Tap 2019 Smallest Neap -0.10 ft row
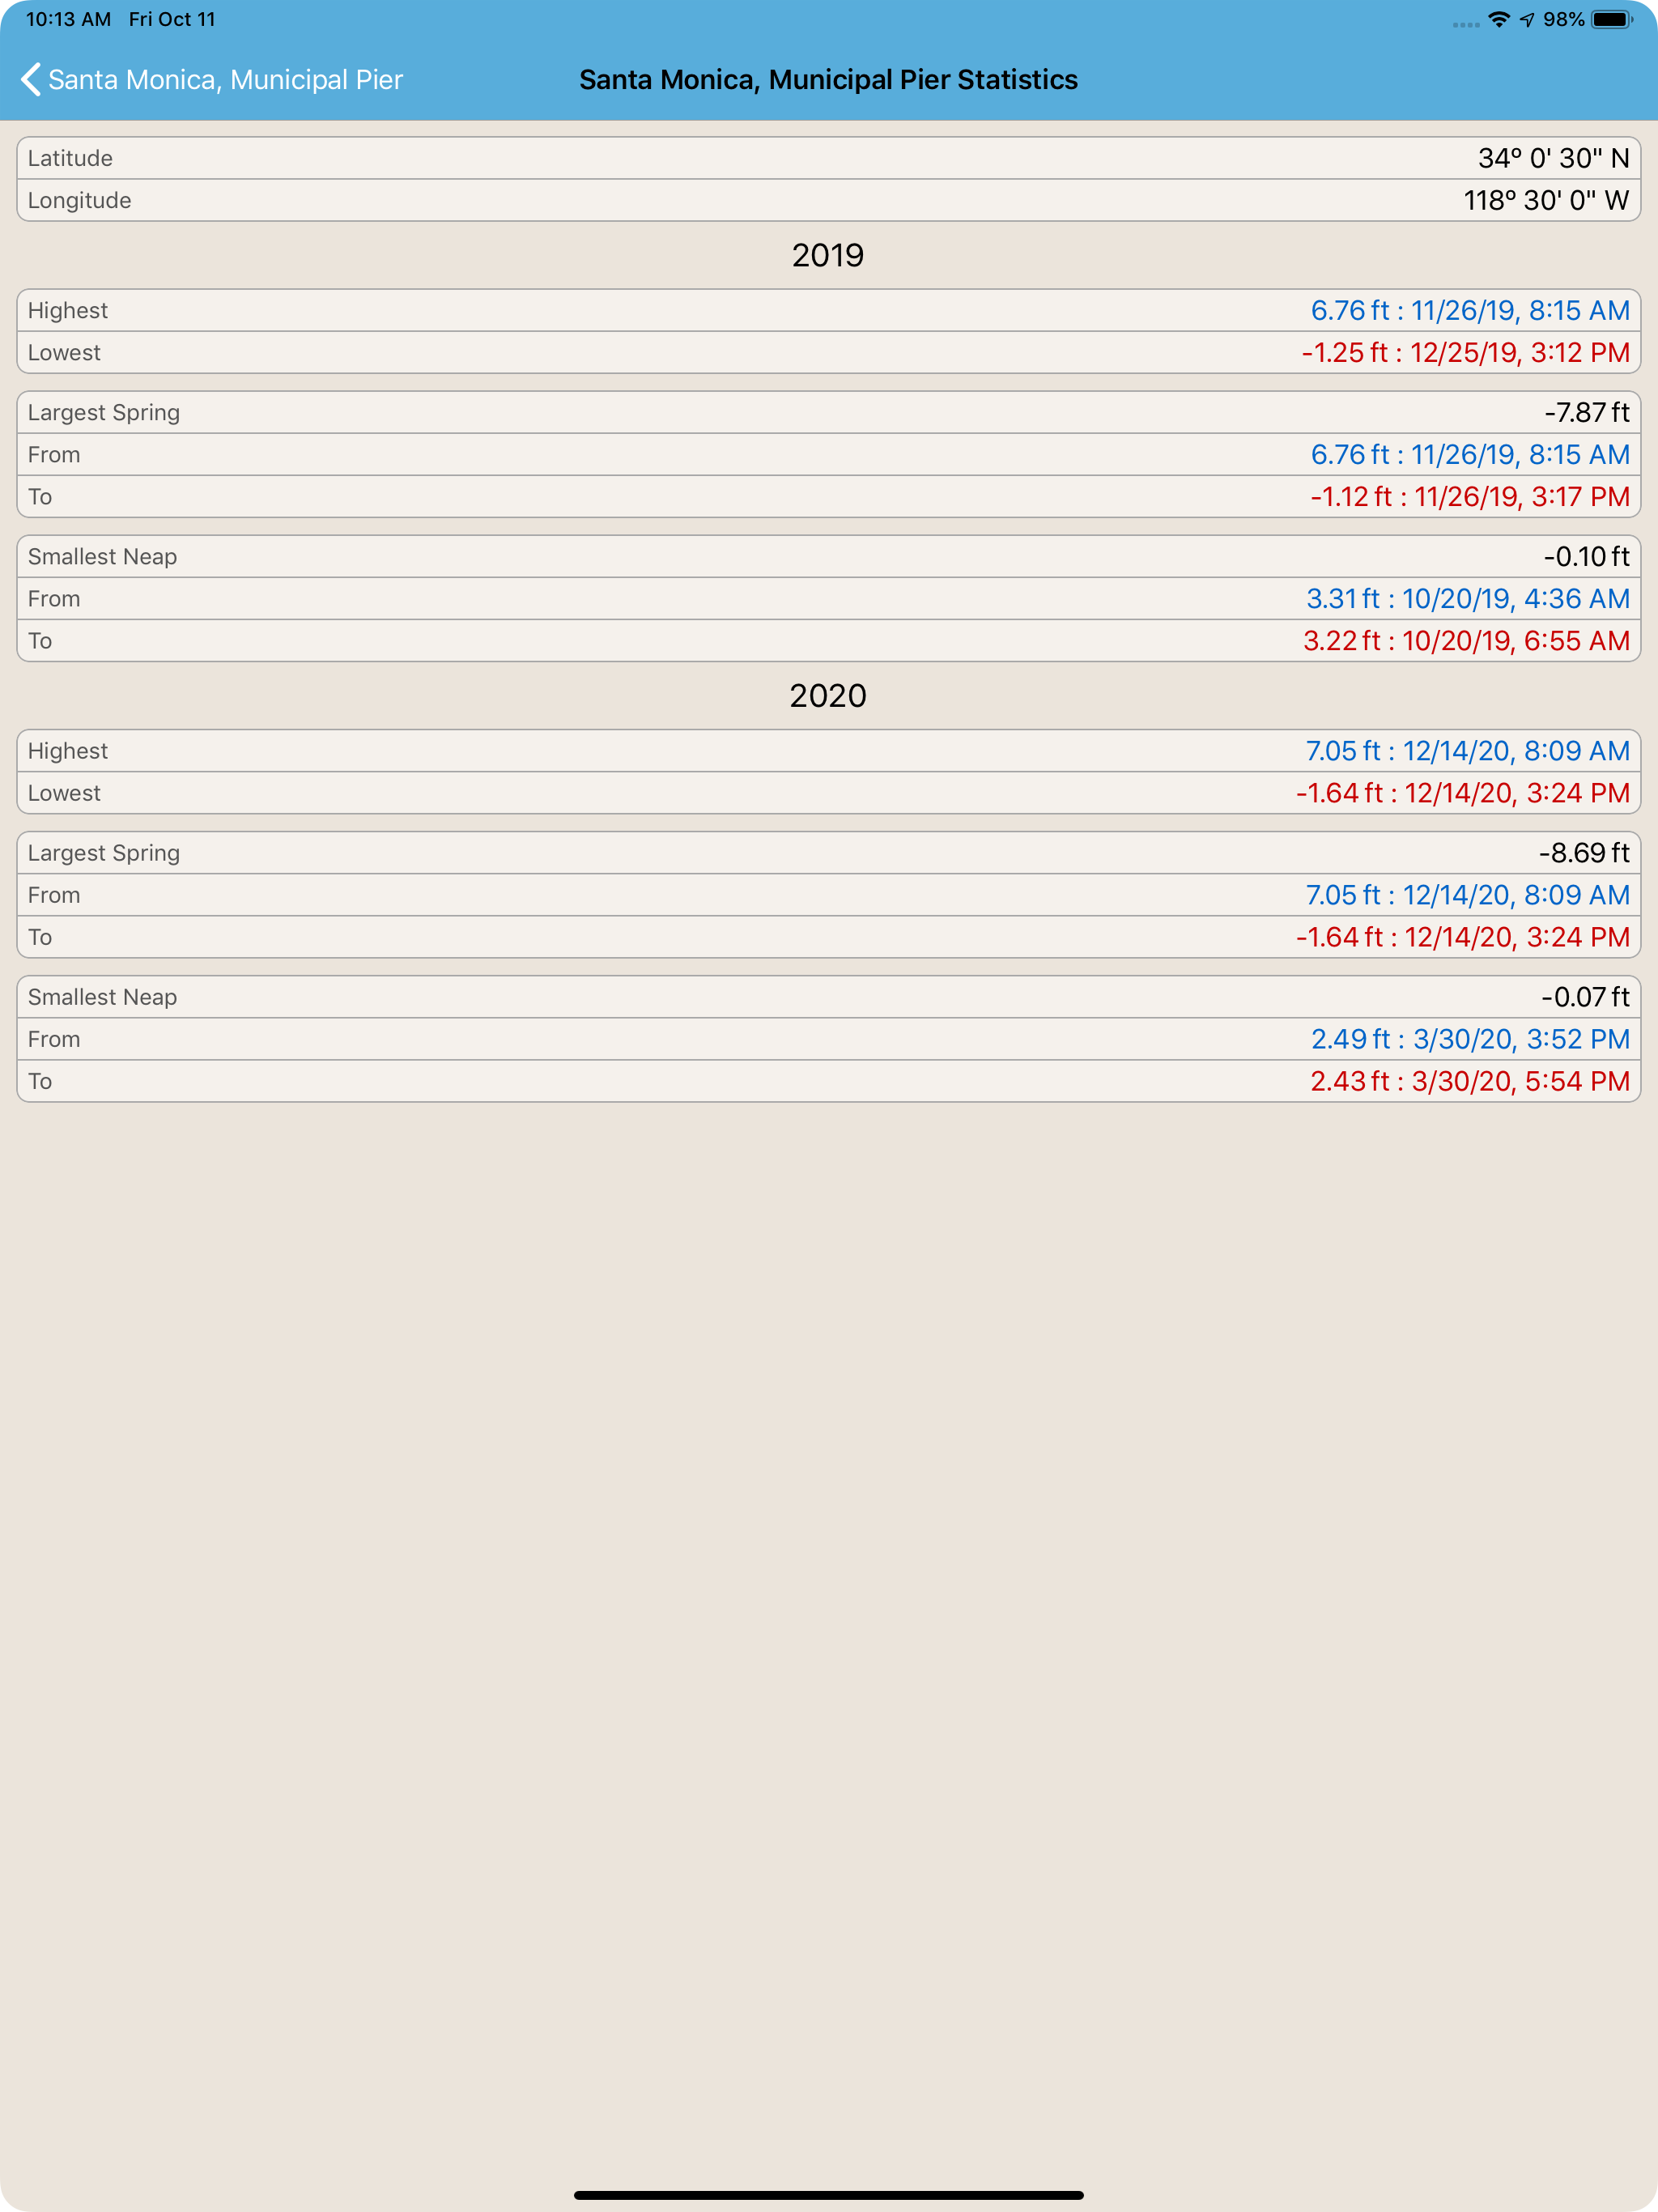 click(x=829, y=556)
